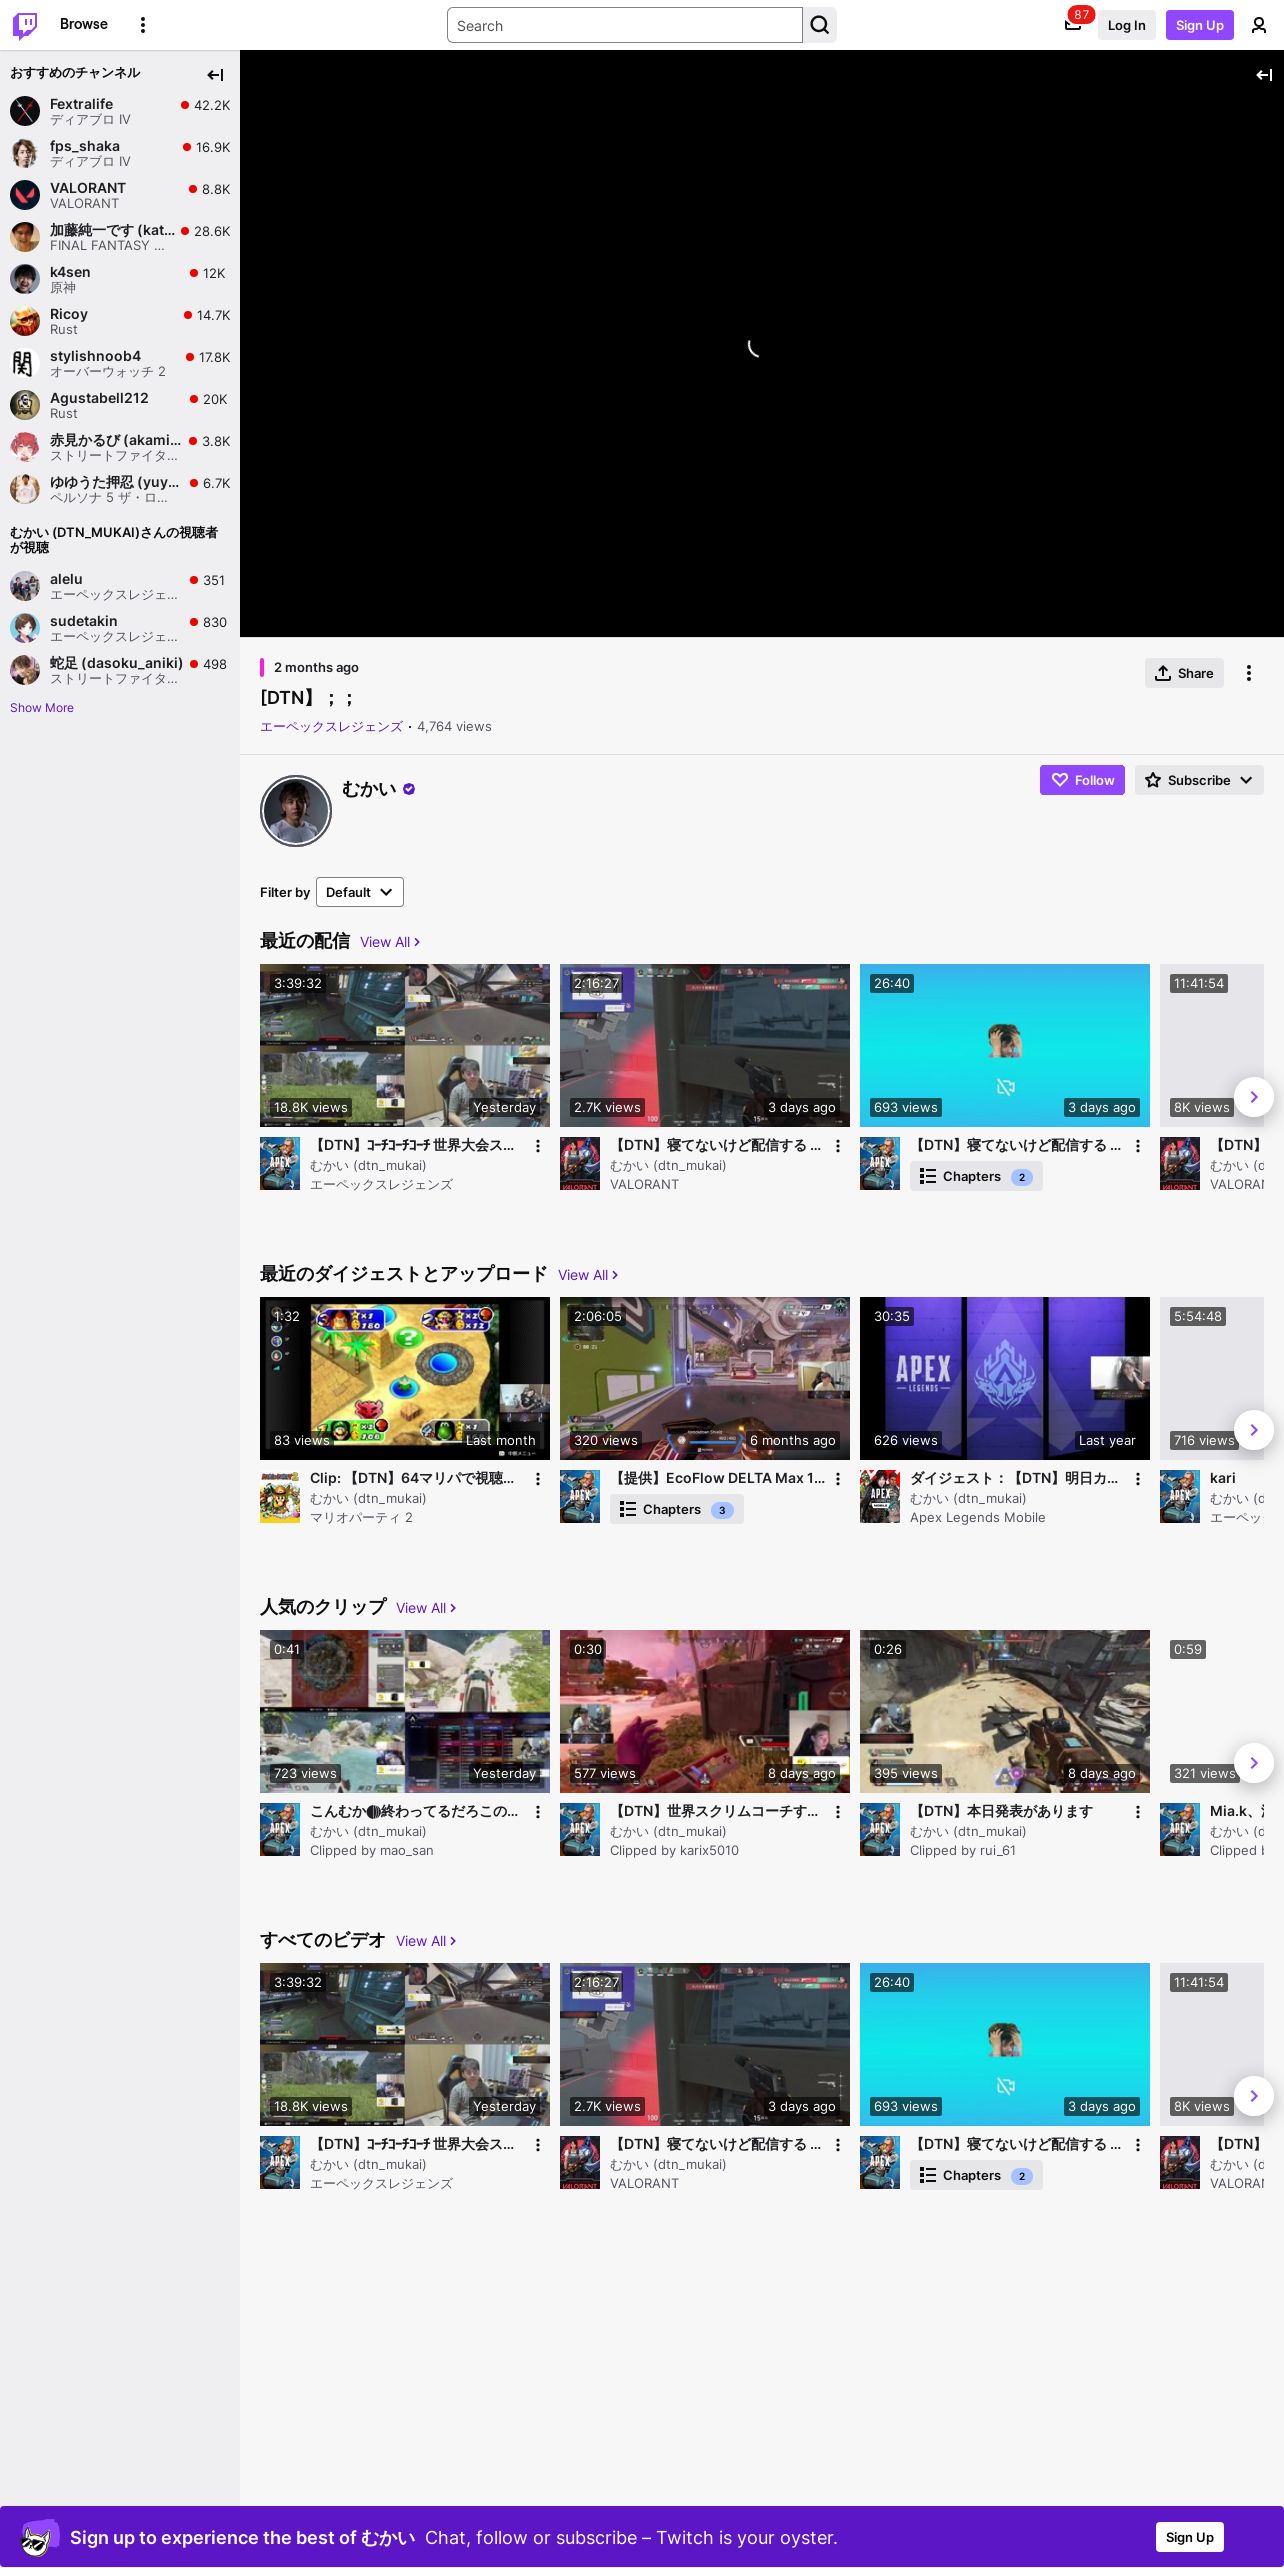Show next videos in すべてのビデオ row
This screenshot has width=1284, height=2568.
1254,2096
